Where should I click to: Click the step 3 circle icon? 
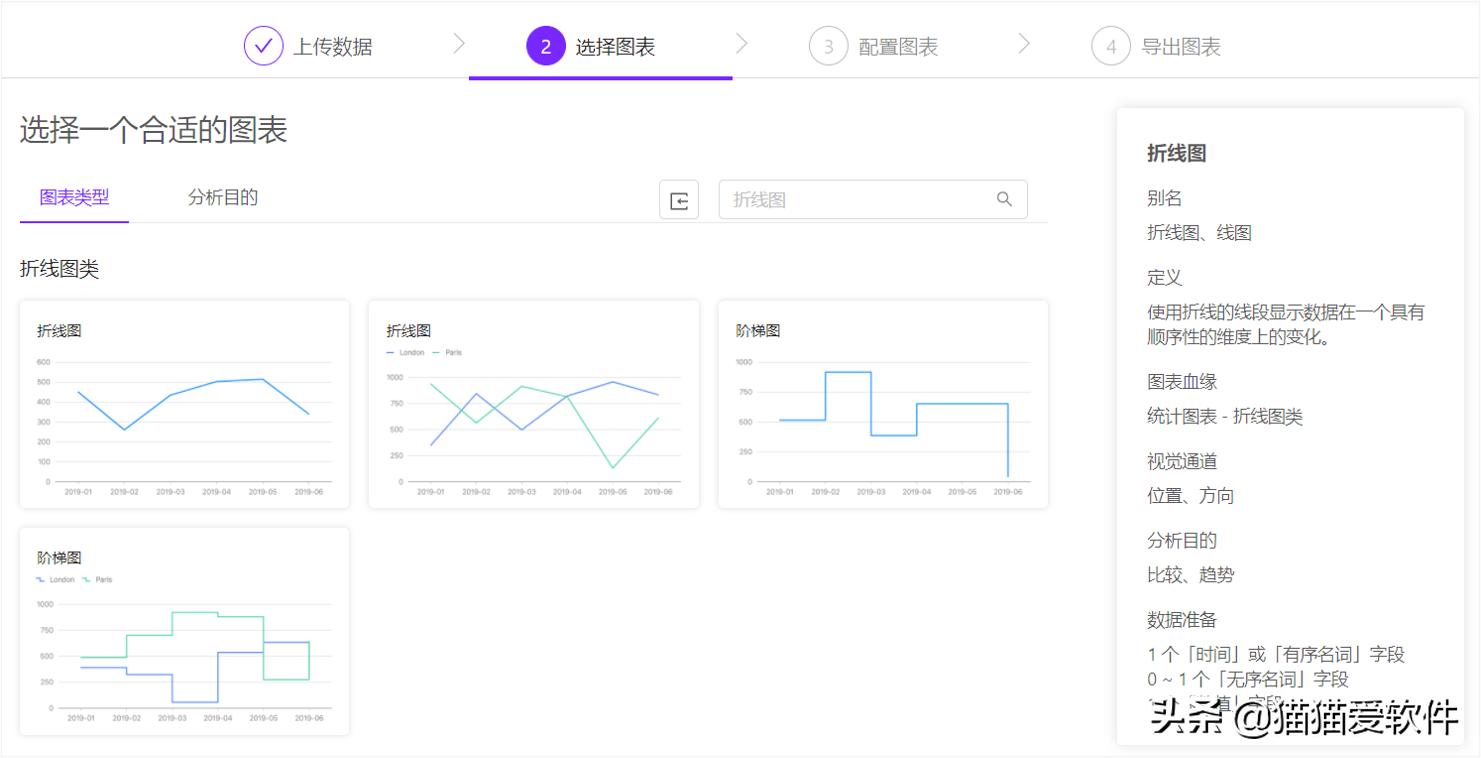[x=828, y=46]
